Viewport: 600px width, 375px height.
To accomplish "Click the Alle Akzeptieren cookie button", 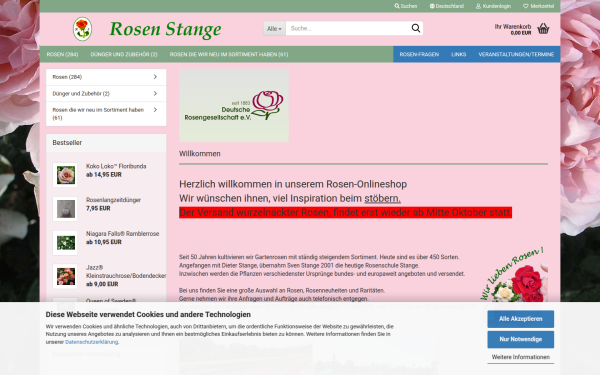I will 520,319.
